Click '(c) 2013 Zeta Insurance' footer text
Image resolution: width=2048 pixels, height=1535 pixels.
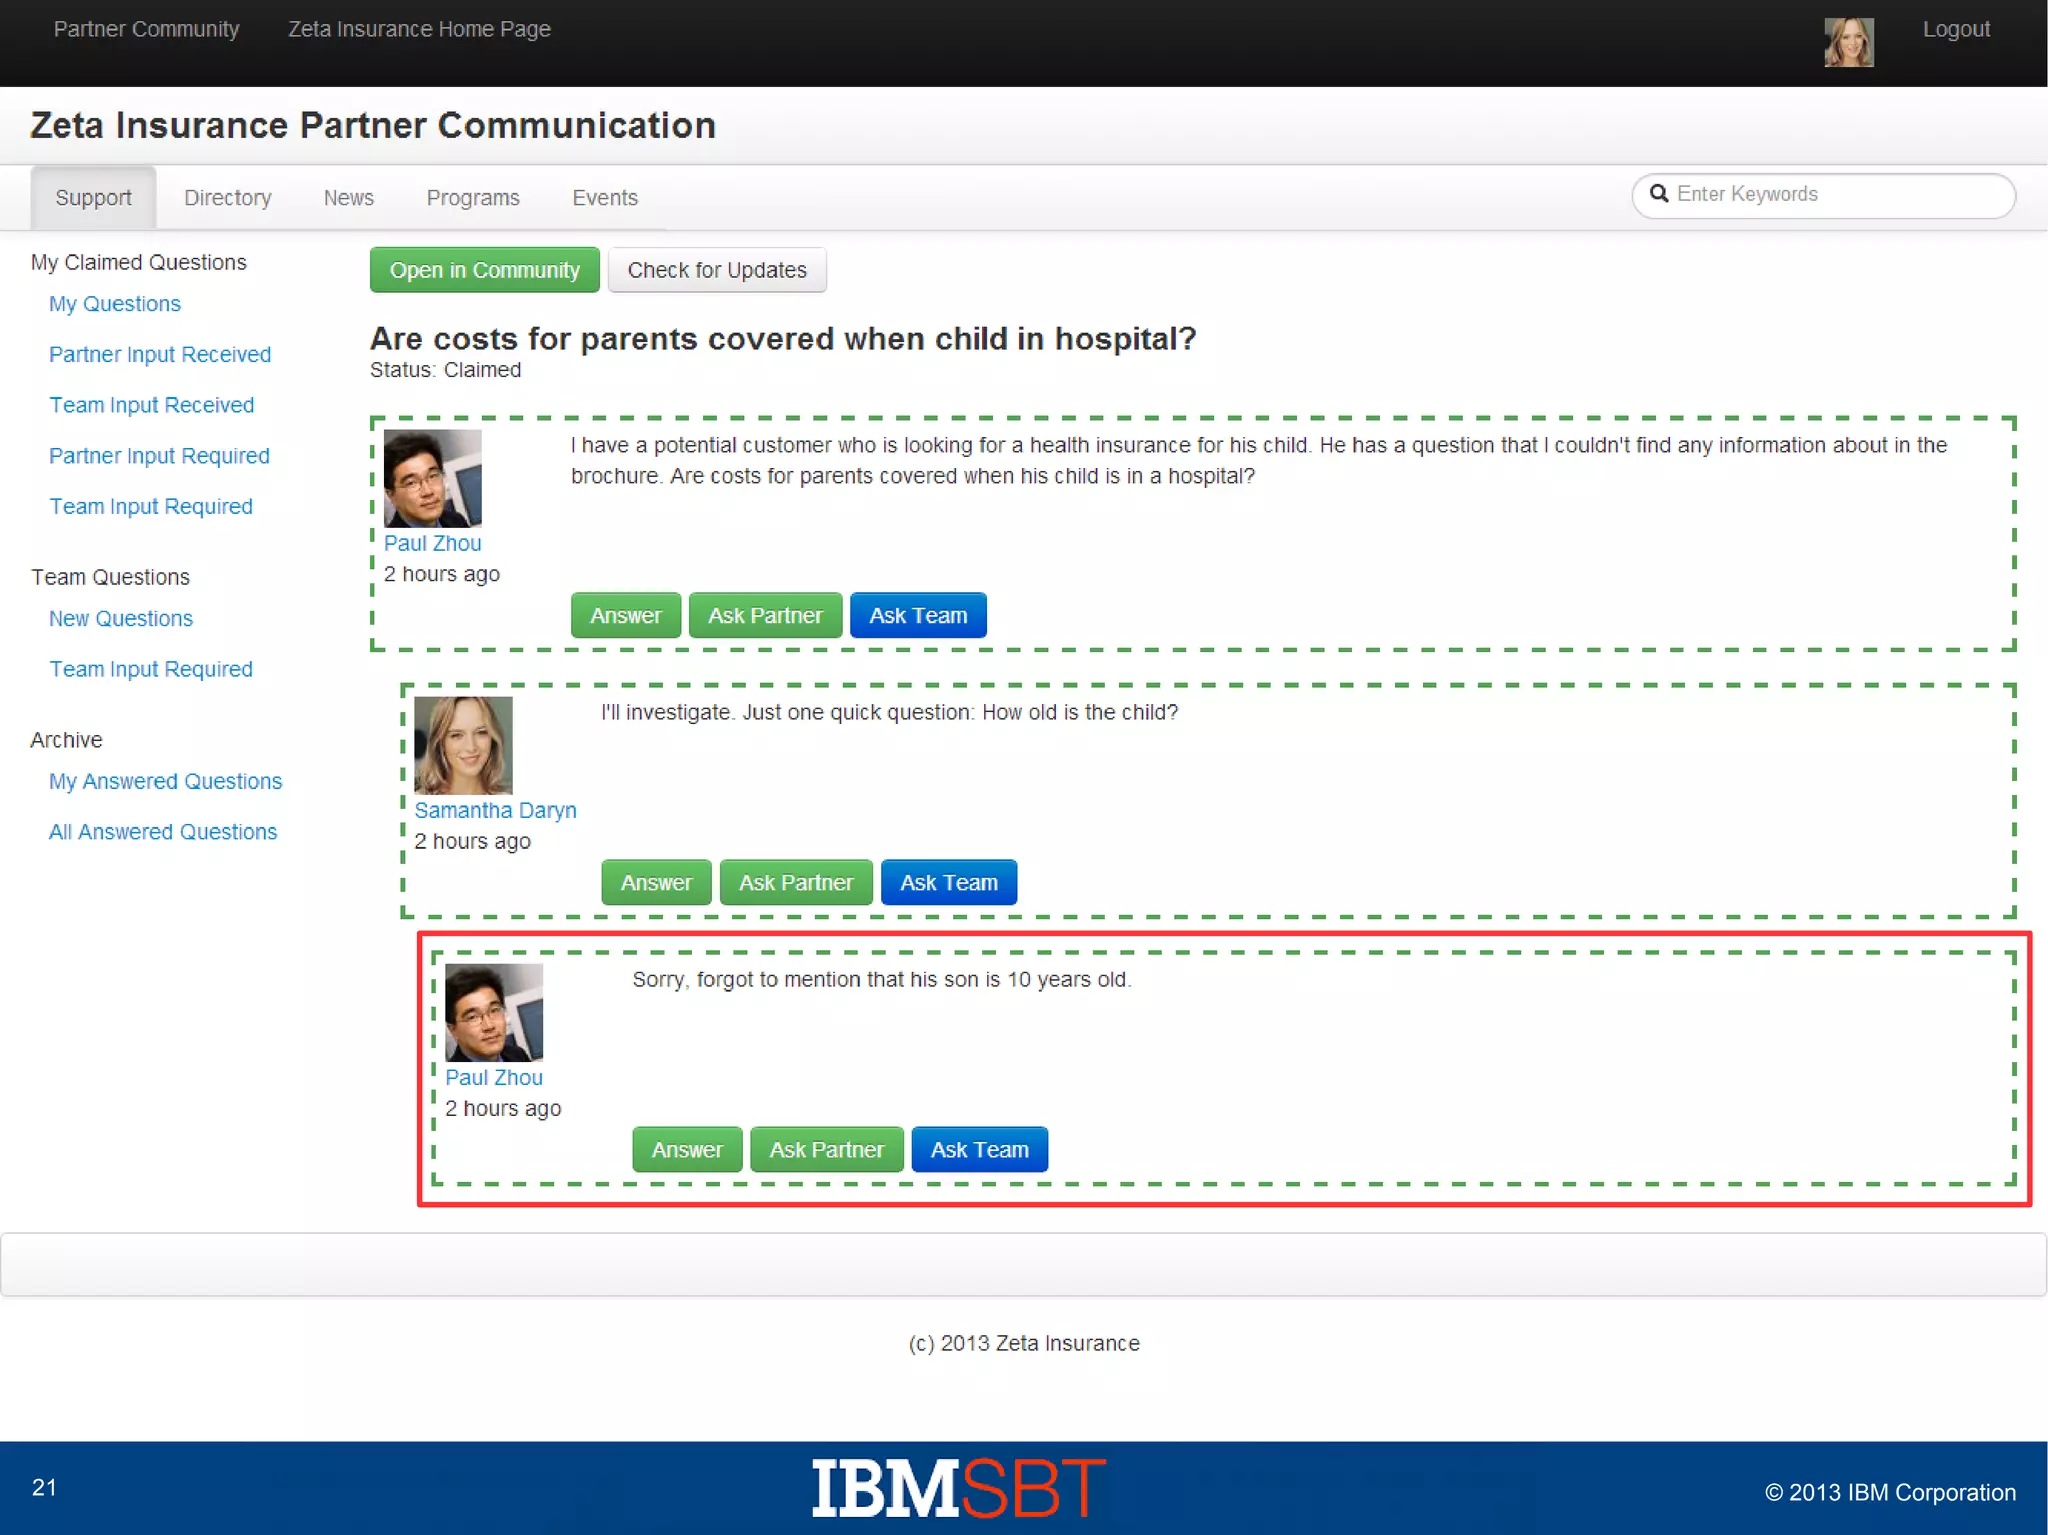point(1024,1343)
